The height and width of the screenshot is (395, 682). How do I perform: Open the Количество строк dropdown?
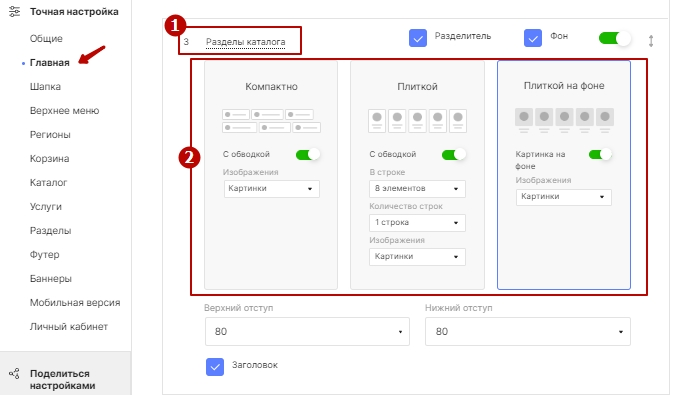417,223
